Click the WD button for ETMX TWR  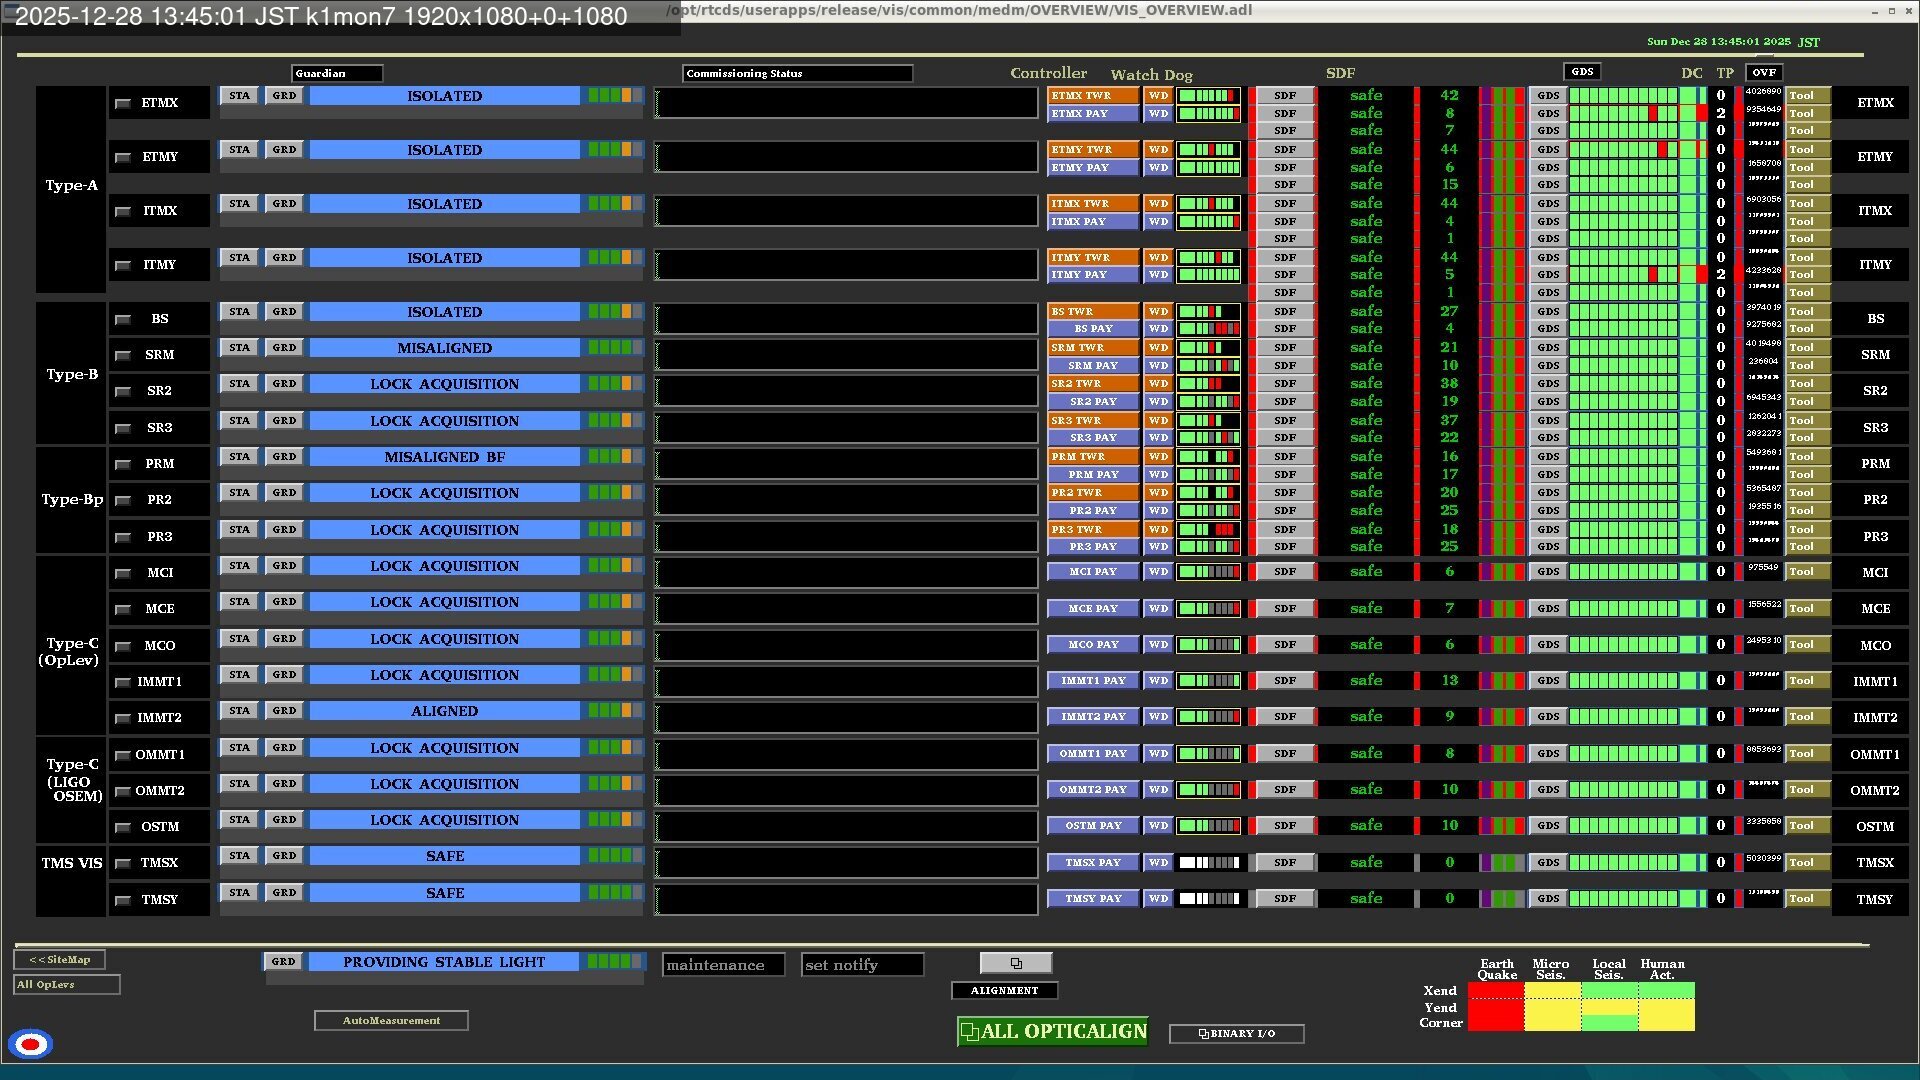[1158, 96]
